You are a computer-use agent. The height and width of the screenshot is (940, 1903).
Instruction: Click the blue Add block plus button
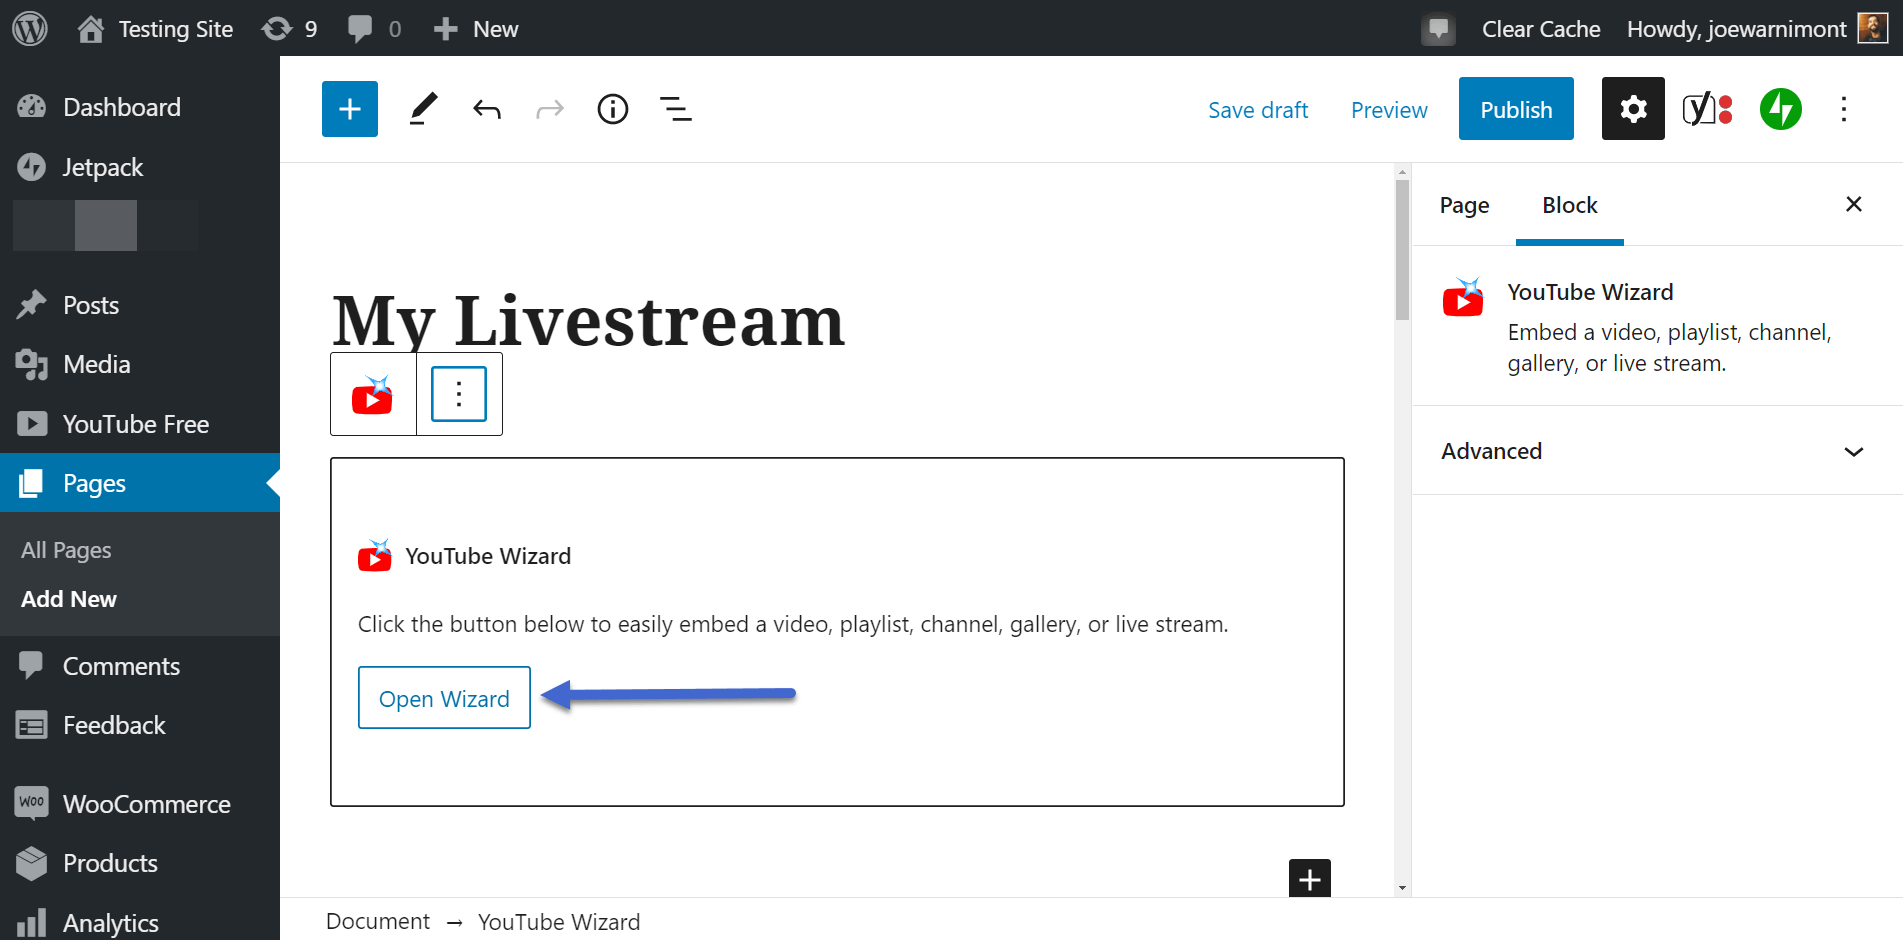coord(350,109)
